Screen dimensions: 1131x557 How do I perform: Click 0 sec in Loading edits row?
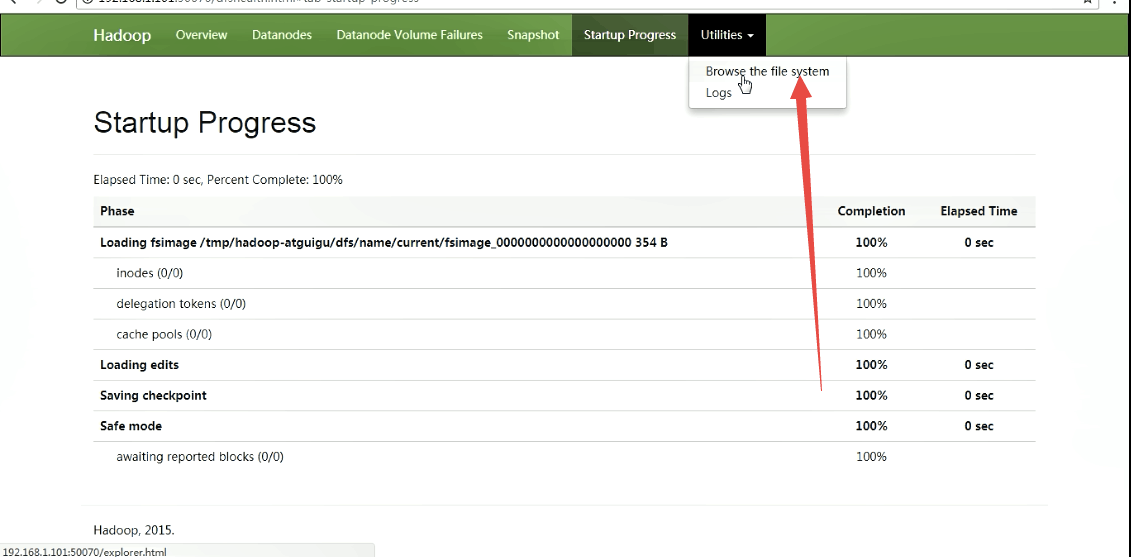(x=979, y=365)
